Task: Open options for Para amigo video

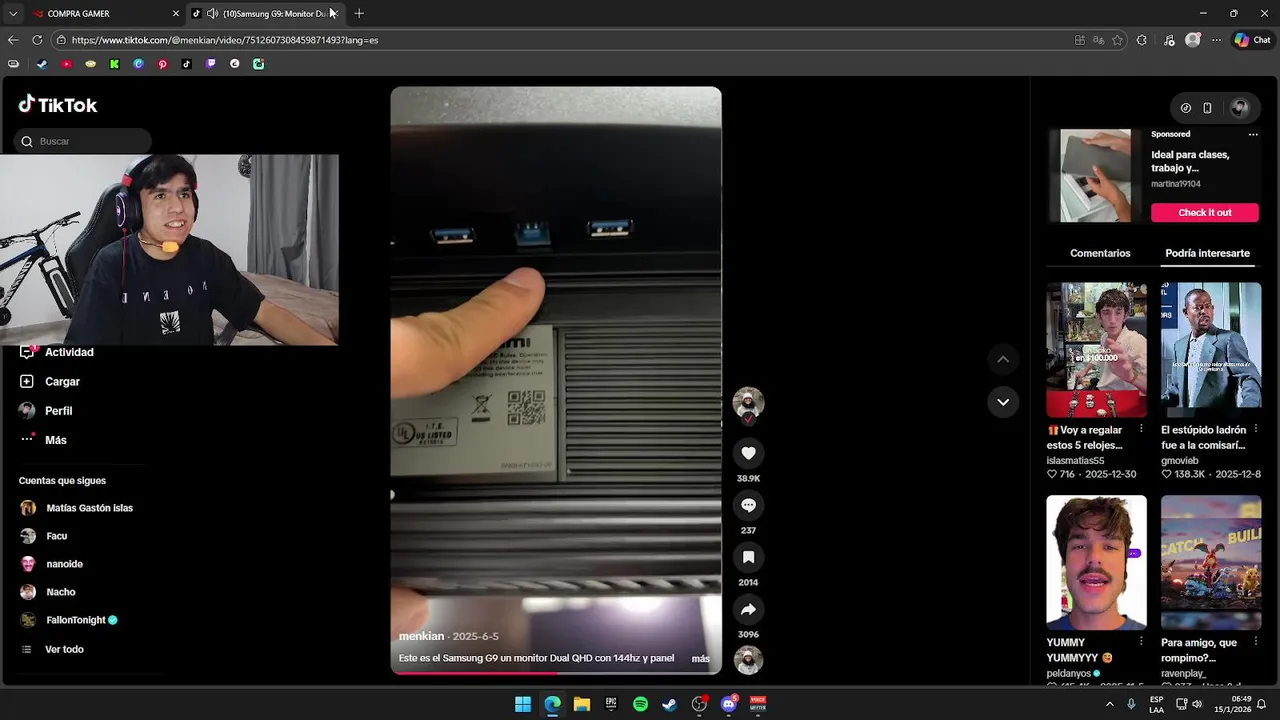Action: 1256,641
